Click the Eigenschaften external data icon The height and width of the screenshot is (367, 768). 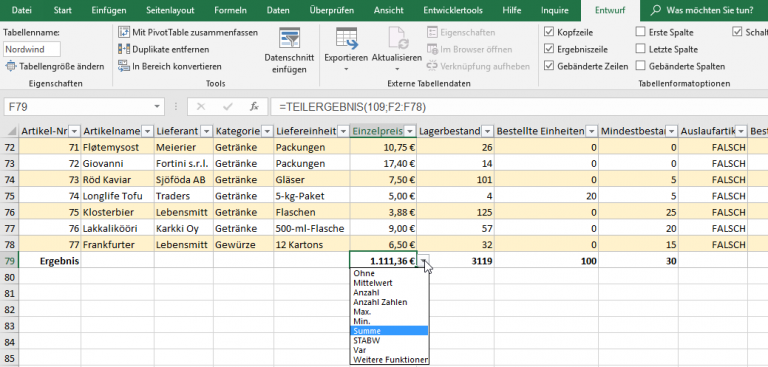tap(432, 32)
